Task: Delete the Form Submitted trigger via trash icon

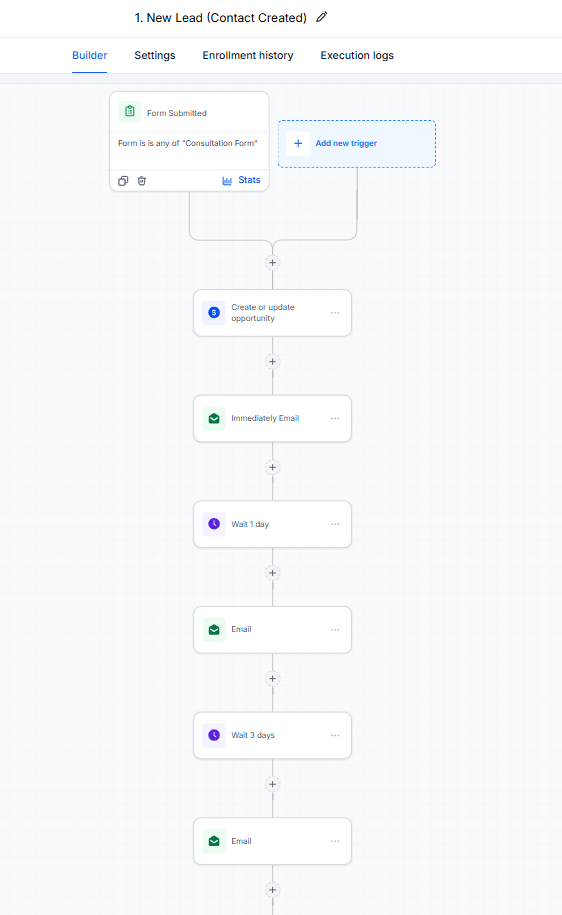Action: click(x=141, y=181)
